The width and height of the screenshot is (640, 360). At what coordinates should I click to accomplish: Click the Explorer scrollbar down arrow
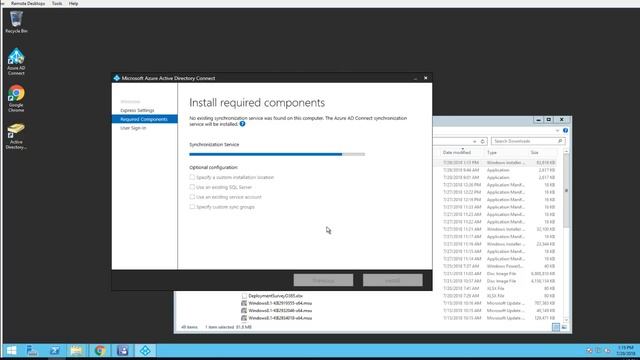click(x=566, y=320)
